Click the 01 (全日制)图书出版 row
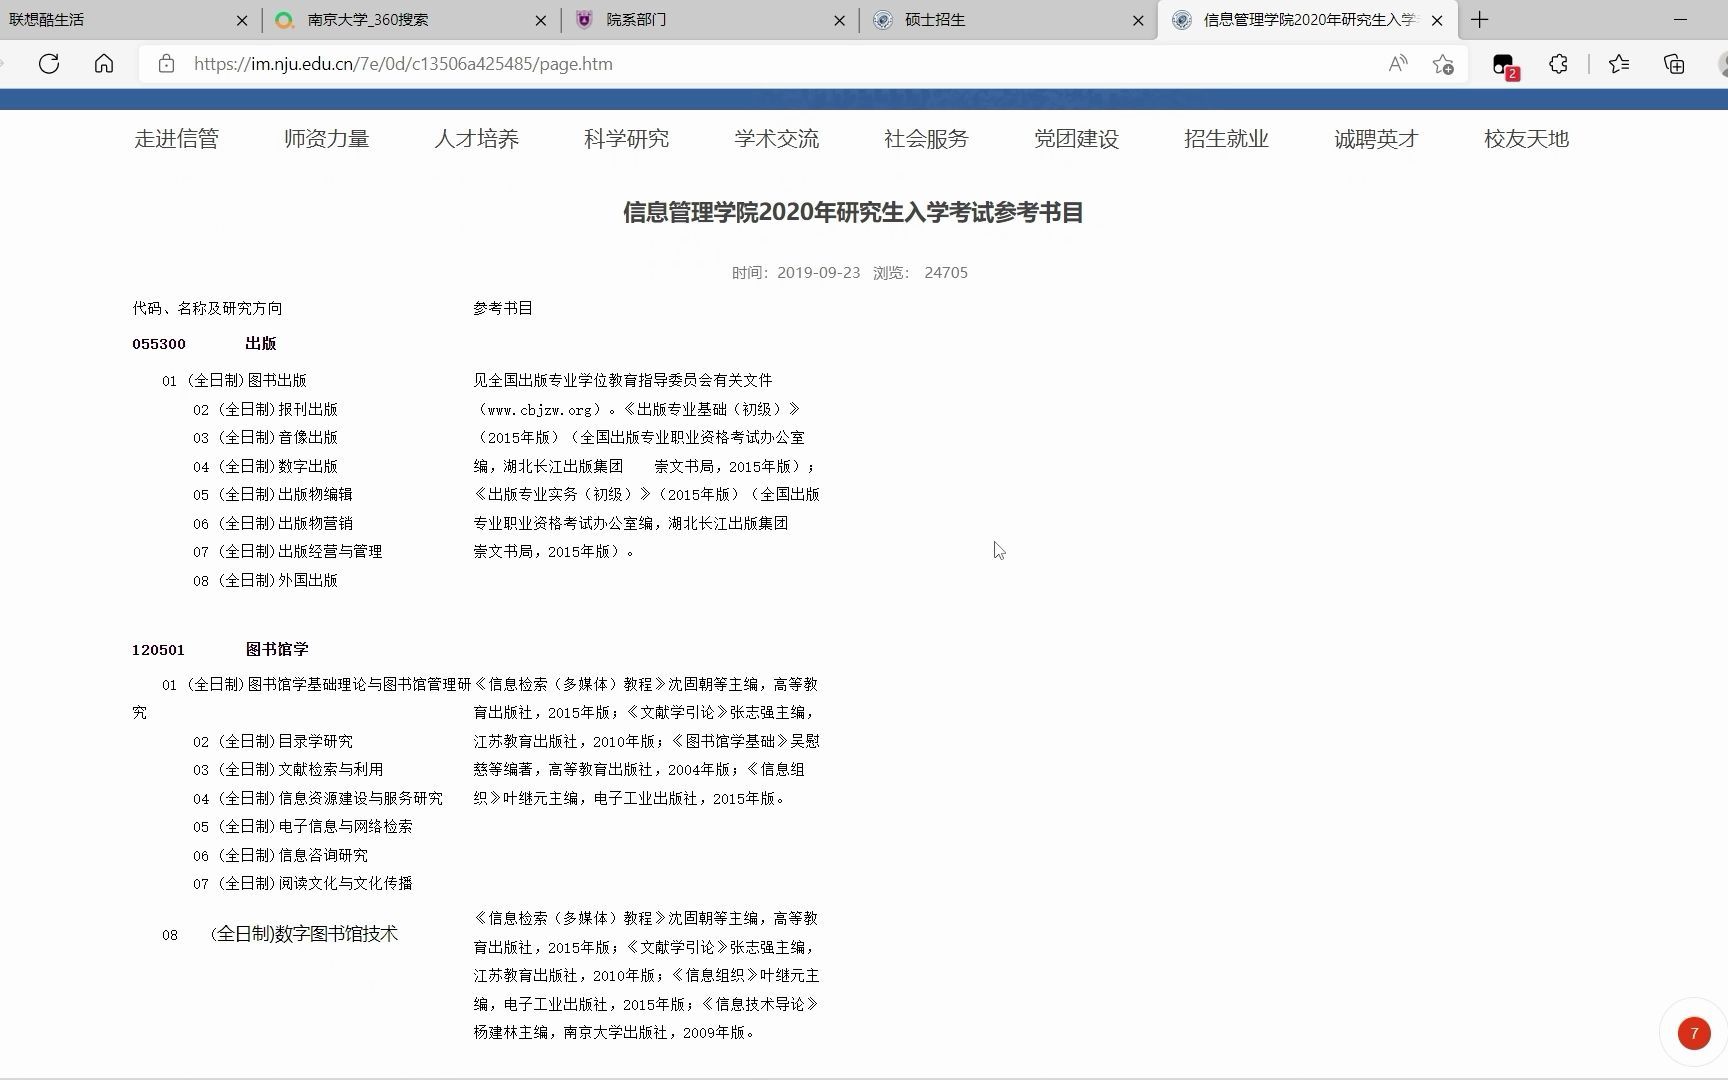The width and height of the screenshot is (1728, 1080). (x=234, y=381)
